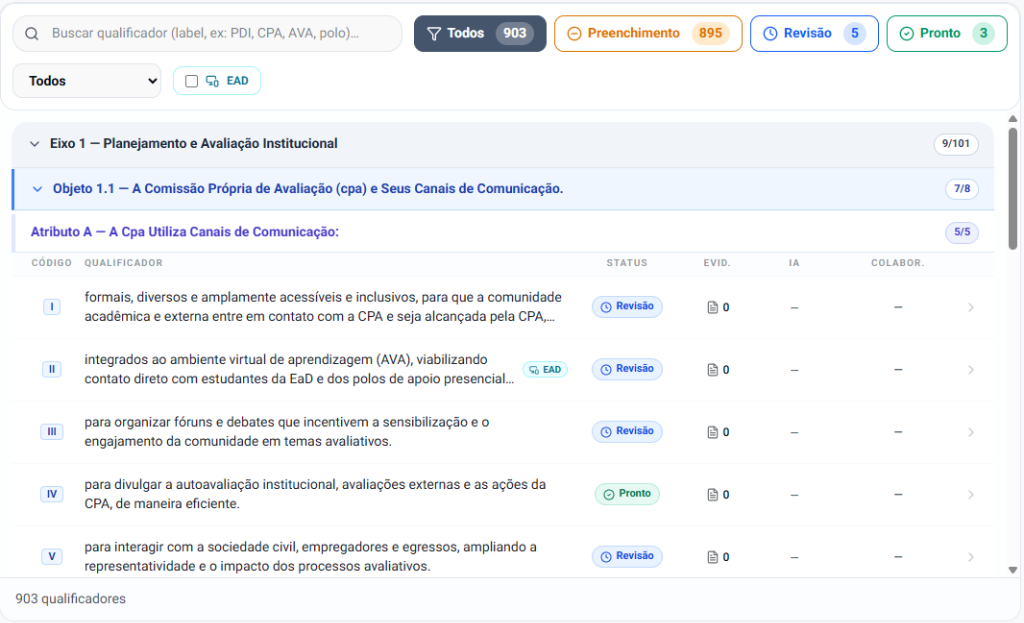This screenshot has width=1024, height=623.
Task: Click text 'para divulgar a autoavaliação institucional'
Action: coord(211,485)
